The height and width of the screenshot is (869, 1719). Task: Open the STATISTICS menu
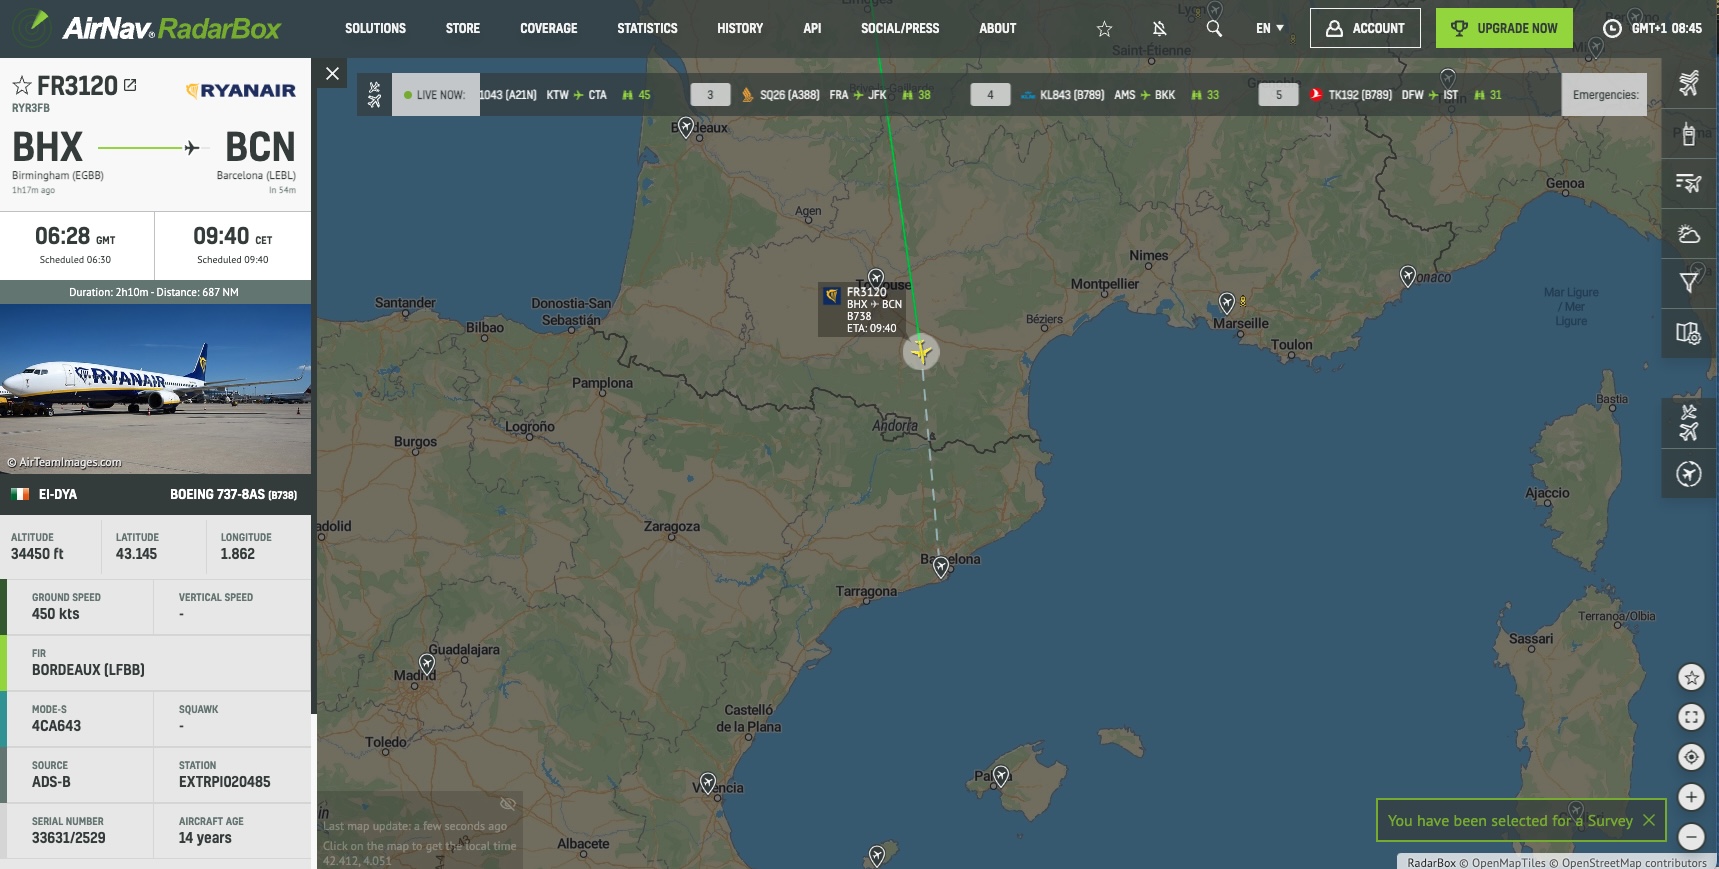pyautogui.click(x=647, y=28)
